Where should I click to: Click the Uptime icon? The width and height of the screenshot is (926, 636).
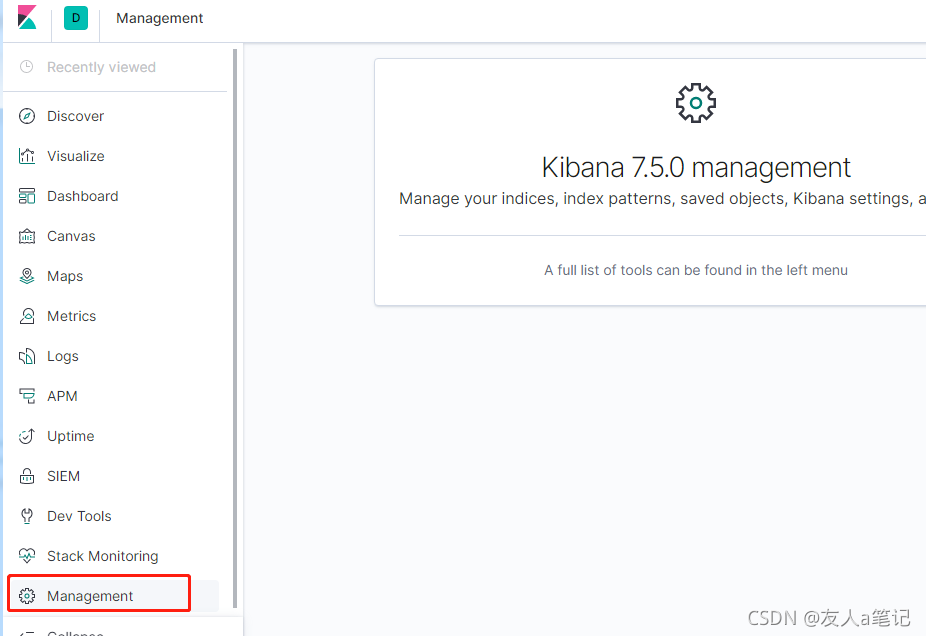27,436
